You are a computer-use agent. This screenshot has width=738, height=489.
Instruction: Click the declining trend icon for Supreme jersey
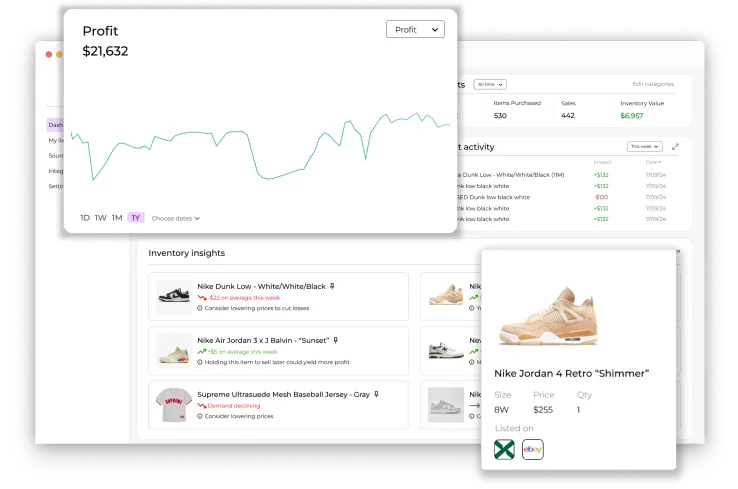pos(202,406)
